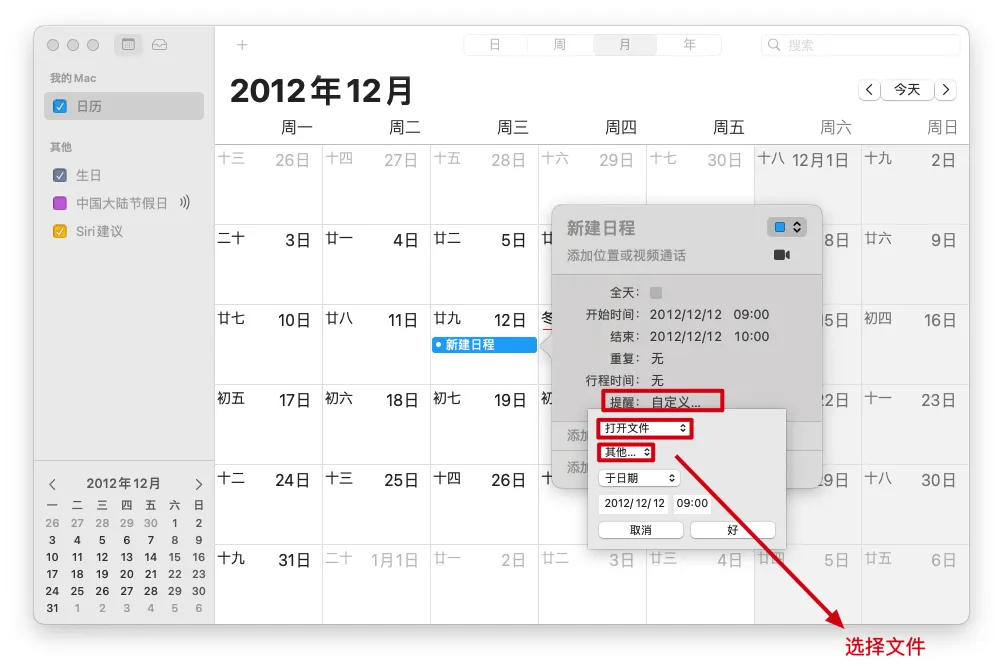Toggle the 日历 calendar checkbox
The height and width of the screenshot is (666, 1003).
coord(60,106)
